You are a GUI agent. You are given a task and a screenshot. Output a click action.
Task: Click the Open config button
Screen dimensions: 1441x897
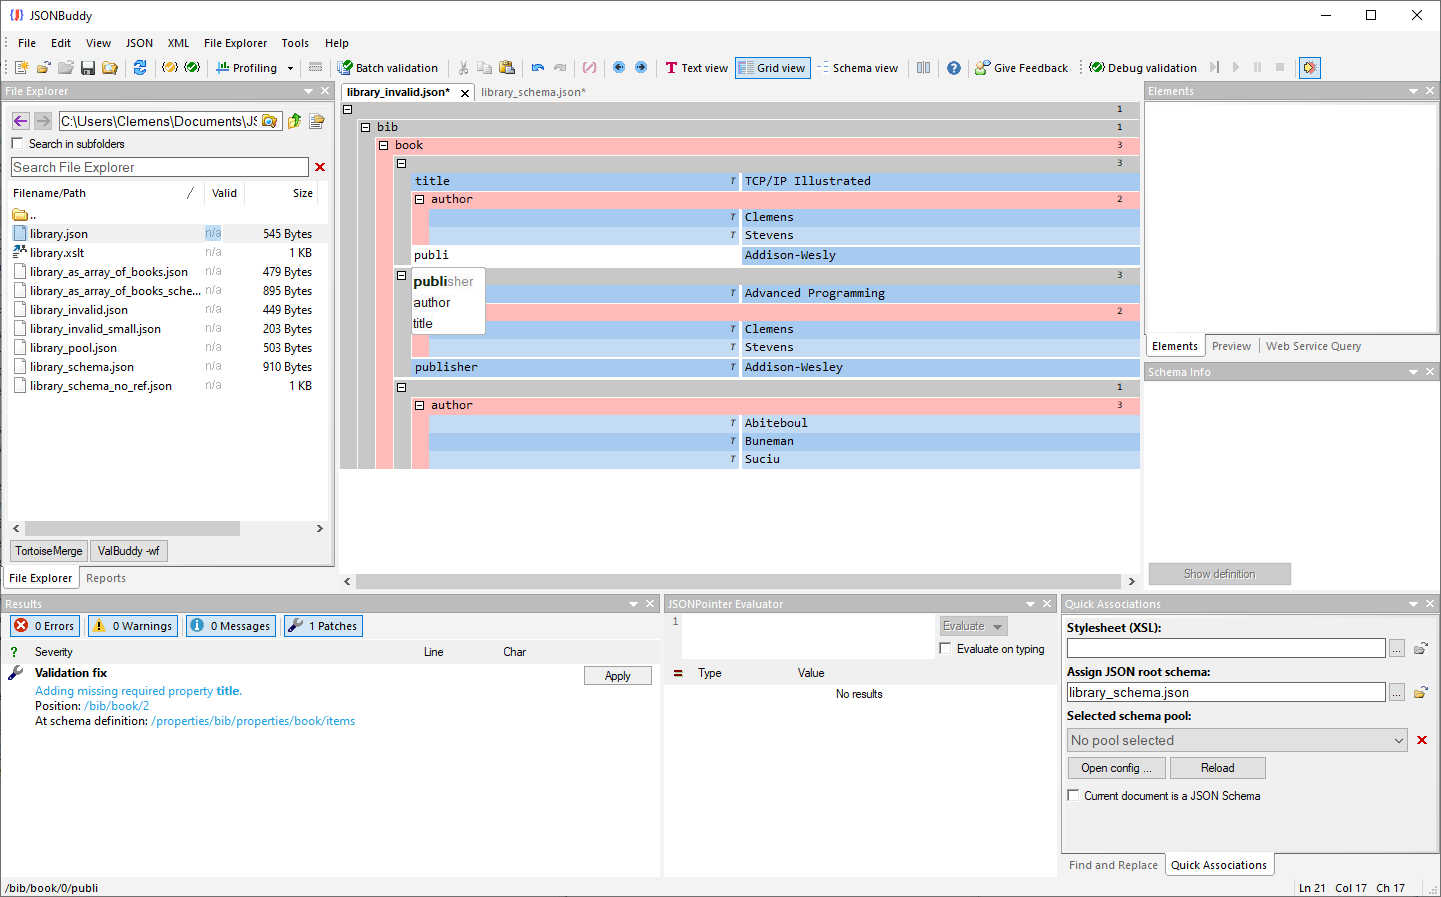[x=1116, y=768]
